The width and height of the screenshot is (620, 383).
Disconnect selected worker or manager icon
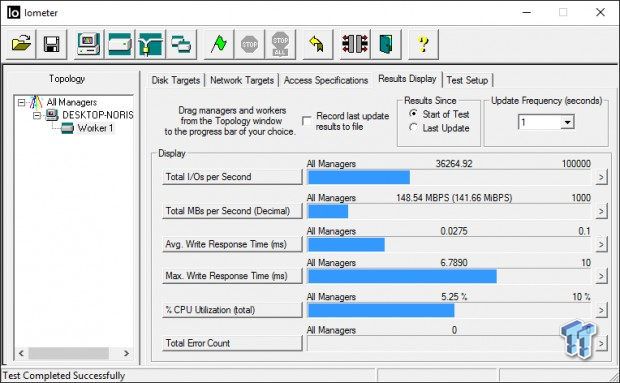tap(355, 44)
